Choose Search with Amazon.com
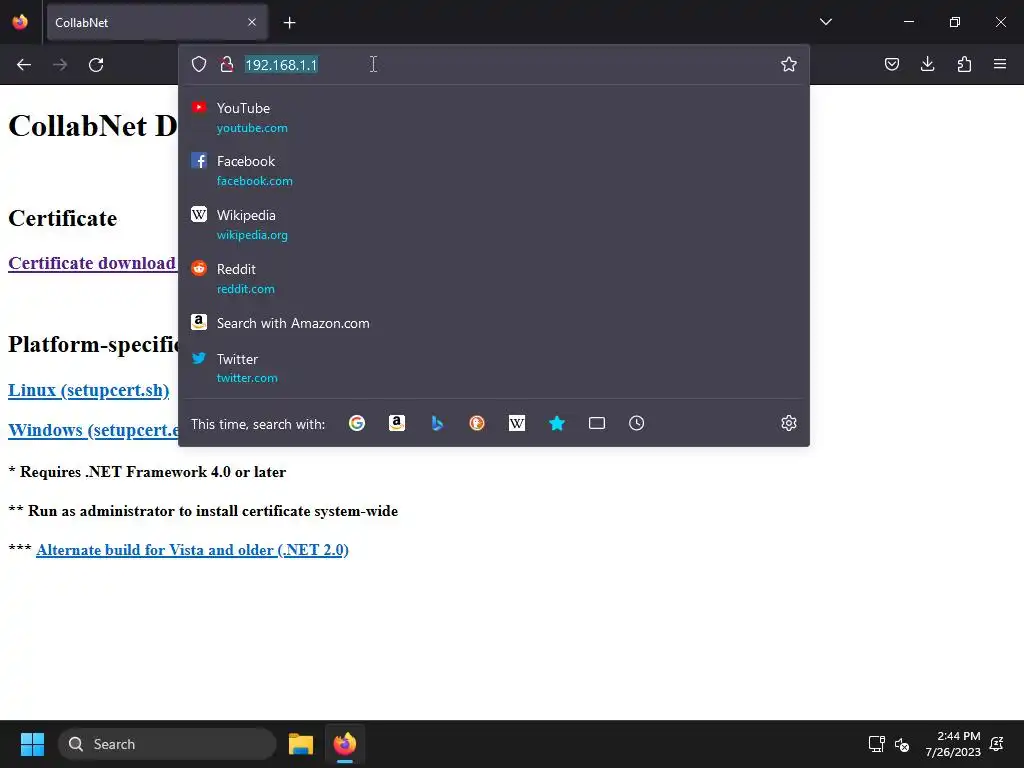1024x768 pixels. [494, 323]
